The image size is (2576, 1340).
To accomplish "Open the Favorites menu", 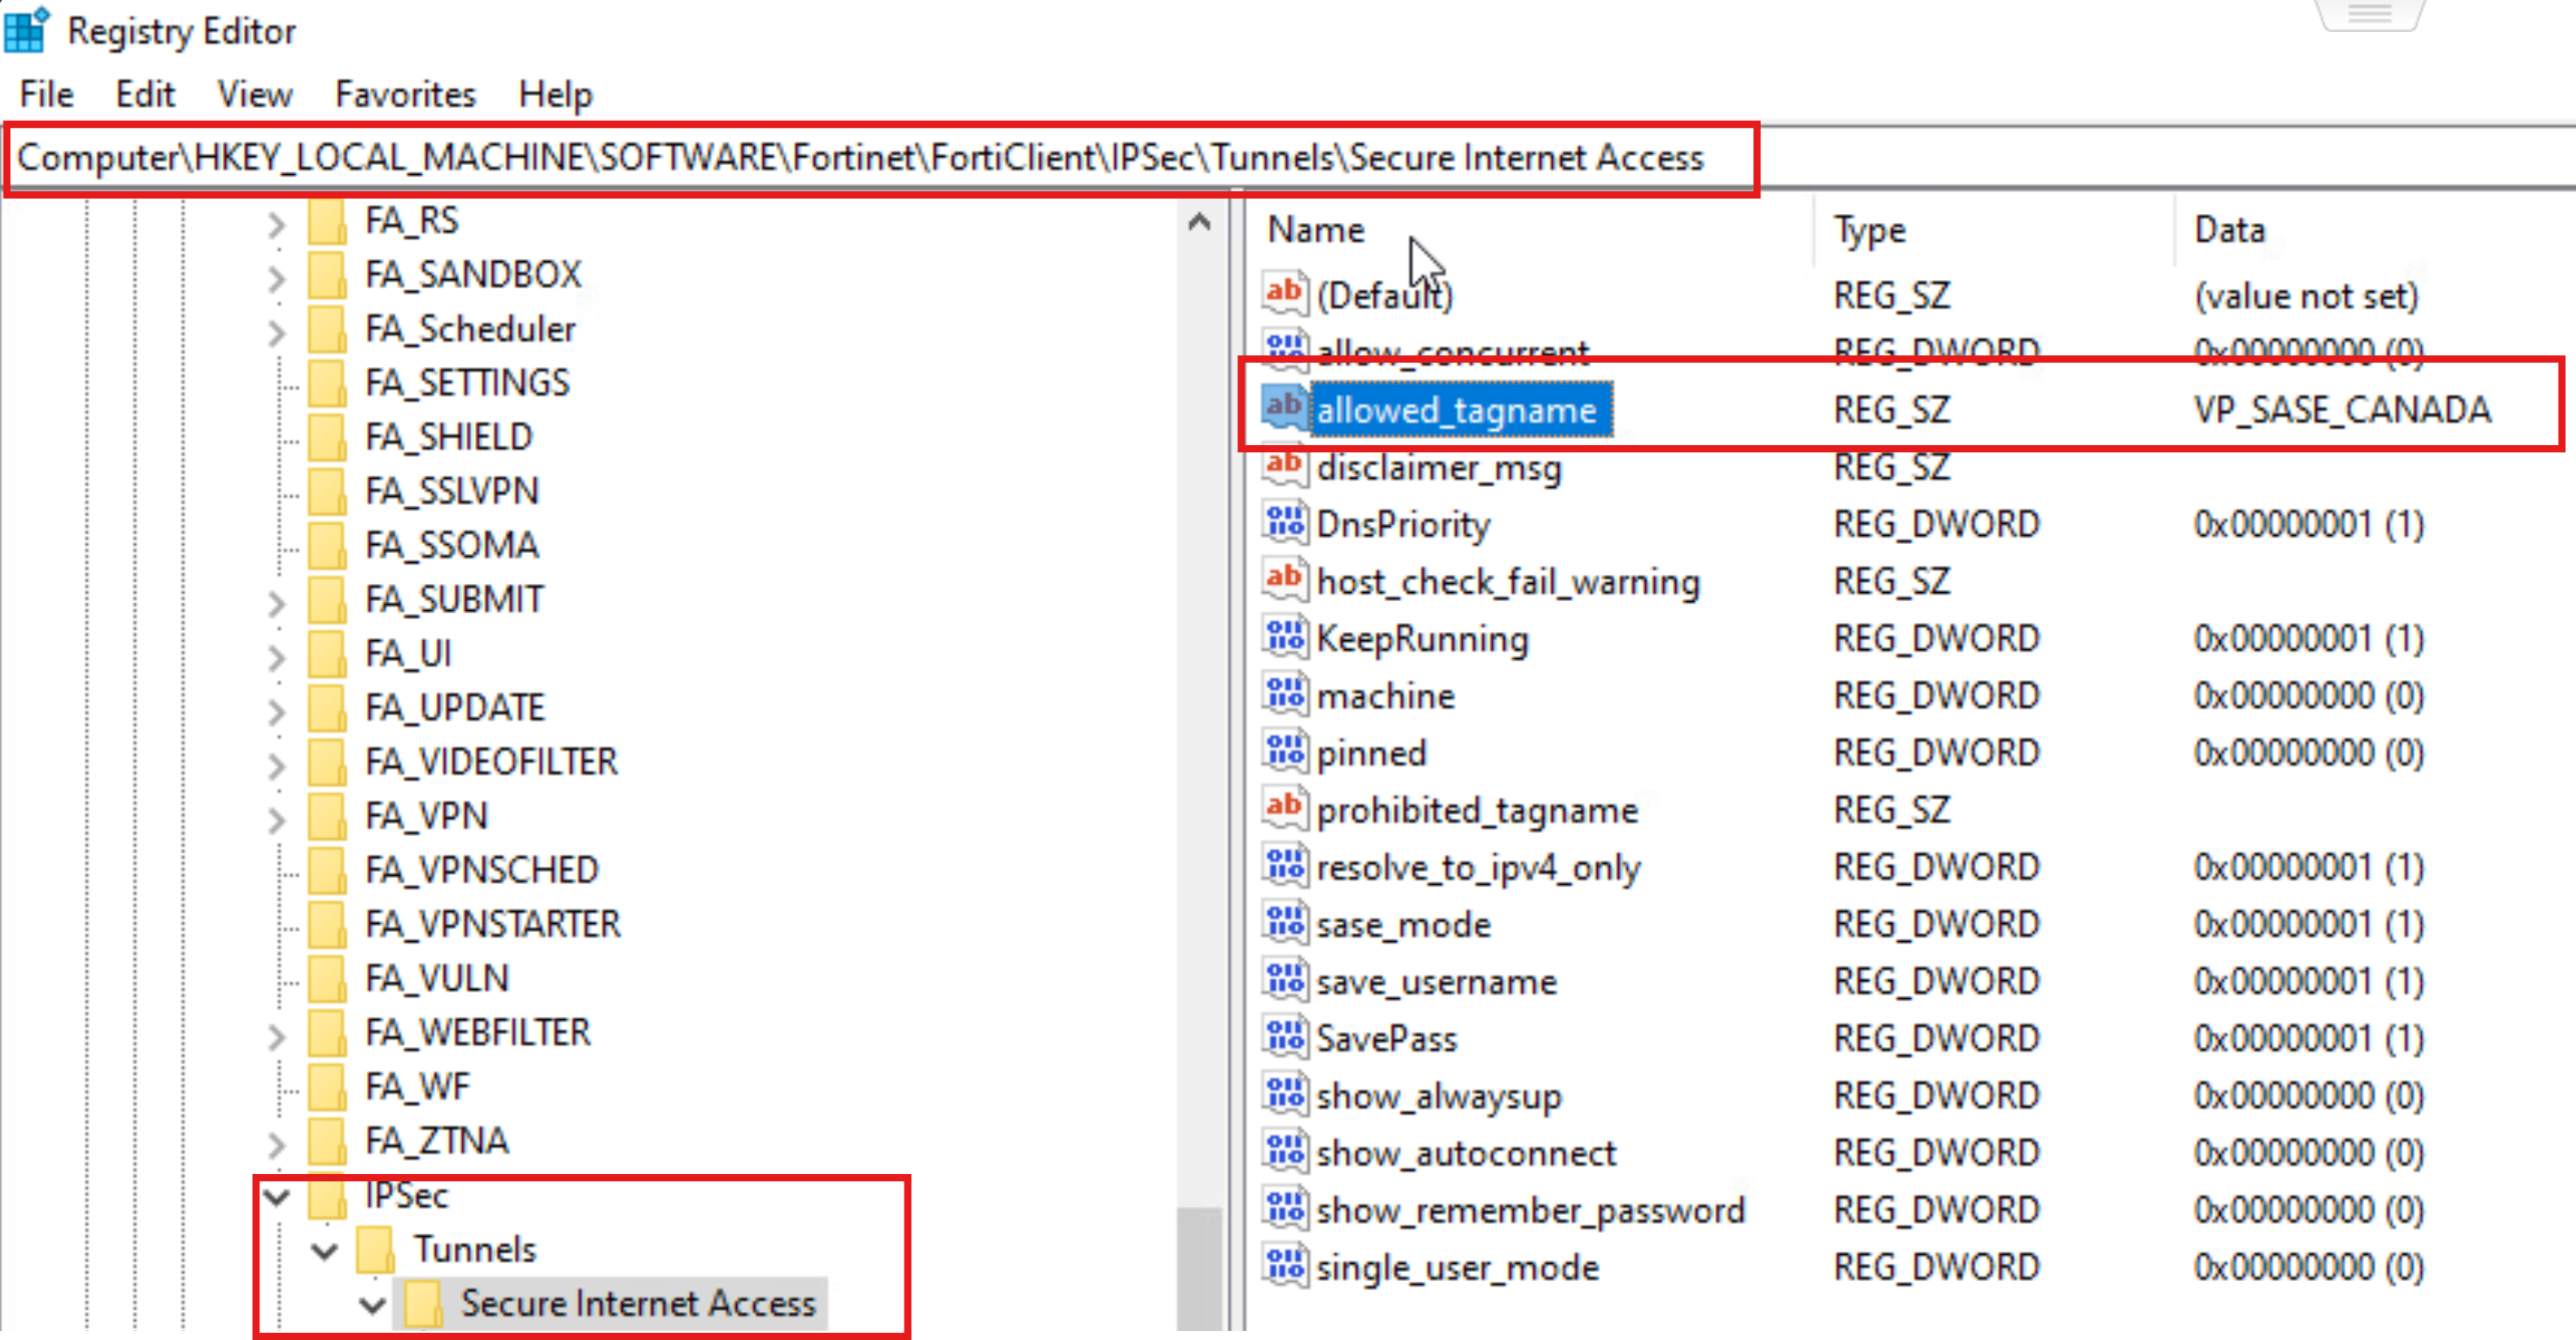I will 405,94.
